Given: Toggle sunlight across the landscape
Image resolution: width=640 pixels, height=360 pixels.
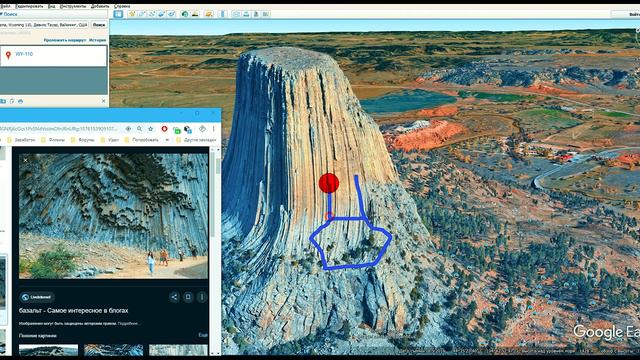Looking at the screenshot, I should (x=195, y=14).
